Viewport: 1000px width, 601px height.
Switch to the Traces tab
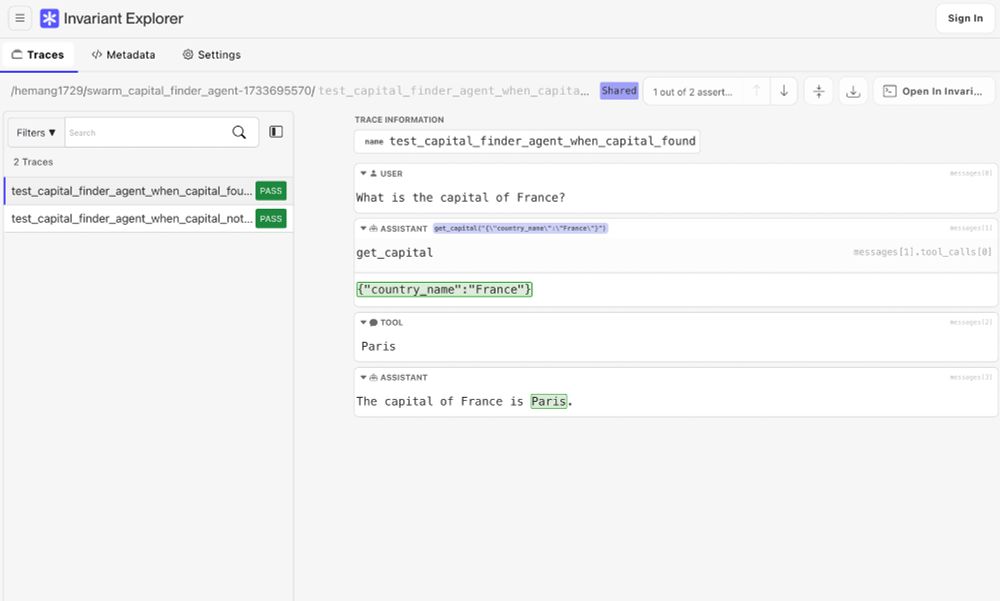click(38, 55)
